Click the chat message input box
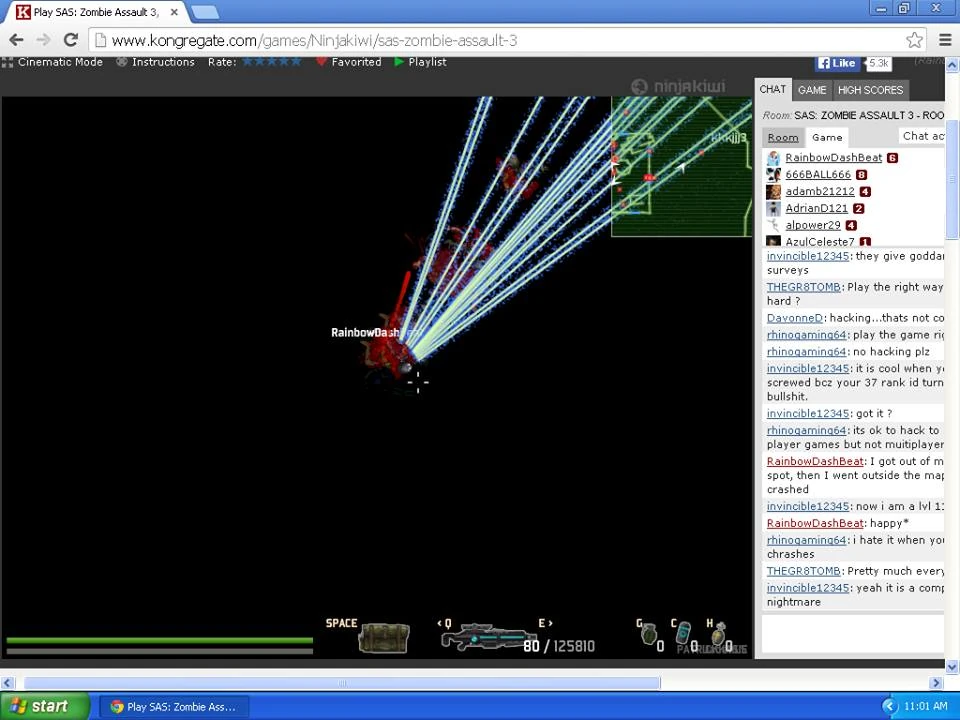The height and width of the screenshot is (720, 960). (x=852, y=633)
